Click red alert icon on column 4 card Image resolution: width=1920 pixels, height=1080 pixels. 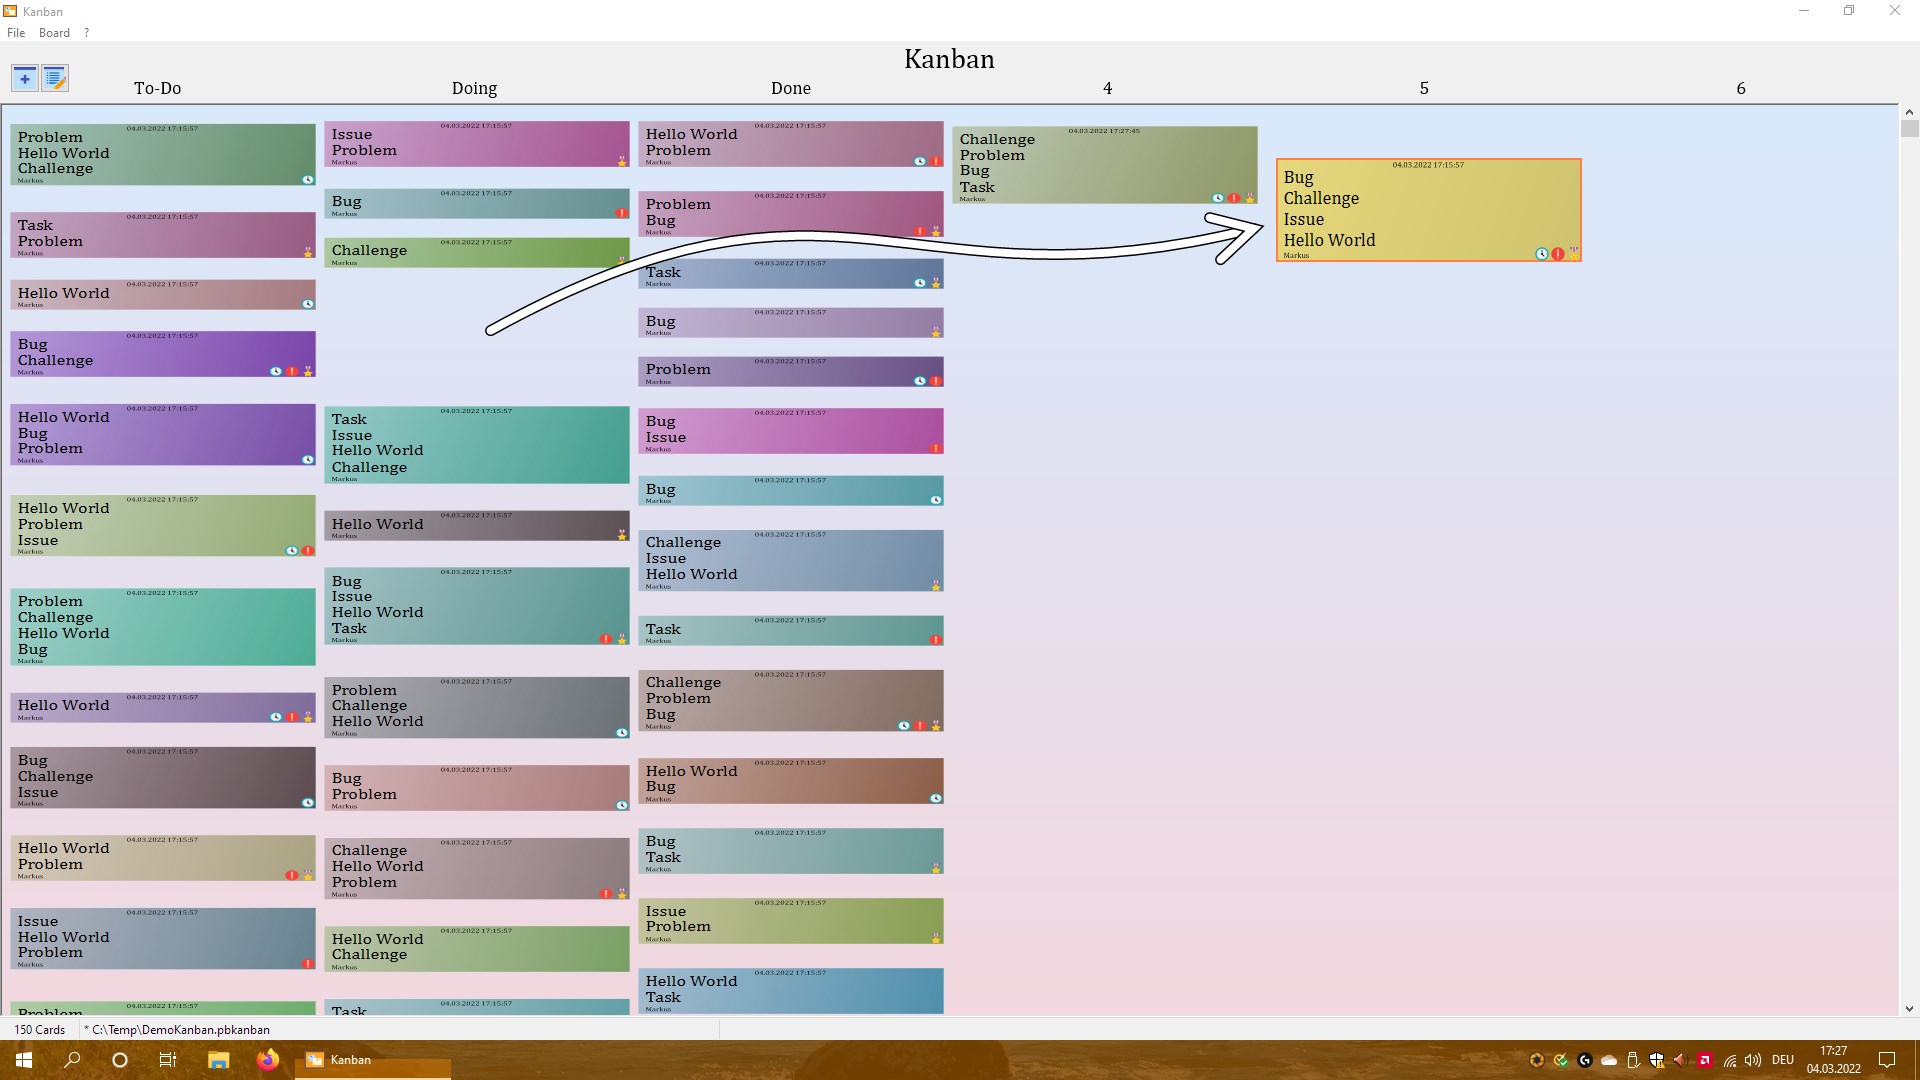point(1234,198)
